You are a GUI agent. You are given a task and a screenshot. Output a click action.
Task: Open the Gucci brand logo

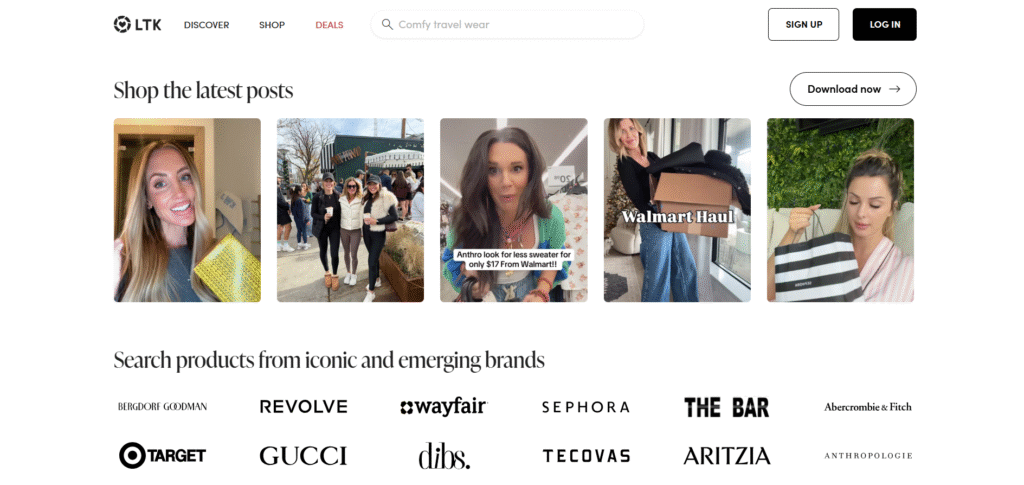tap(303, 455)
